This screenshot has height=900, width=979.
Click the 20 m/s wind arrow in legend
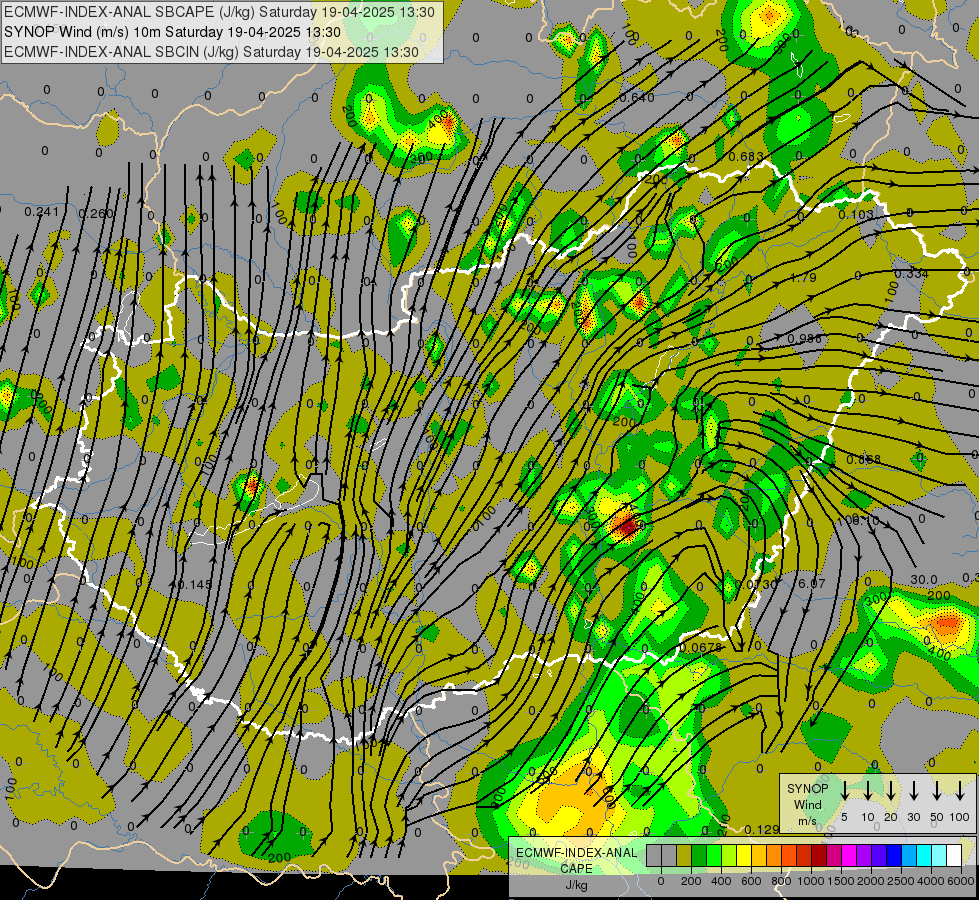(890, 790)
